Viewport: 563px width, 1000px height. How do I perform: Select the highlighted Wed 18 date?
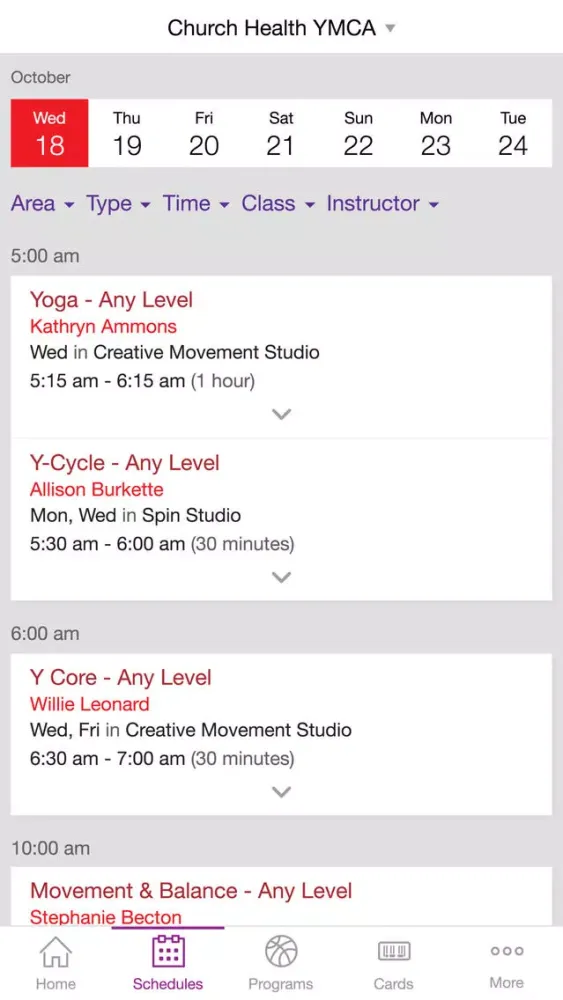[x=49, y=133]
